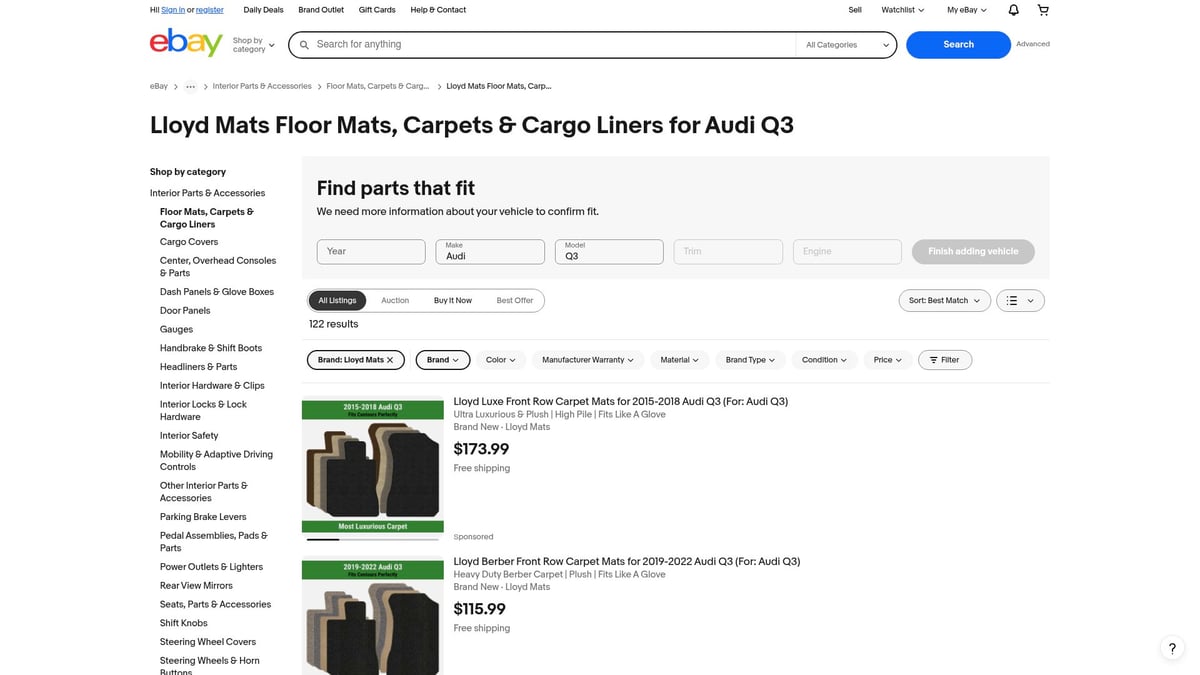The width and height of the screenshot is (1200, 675).
Task: Open the notifications bell
Action: tap(1013, 10)
